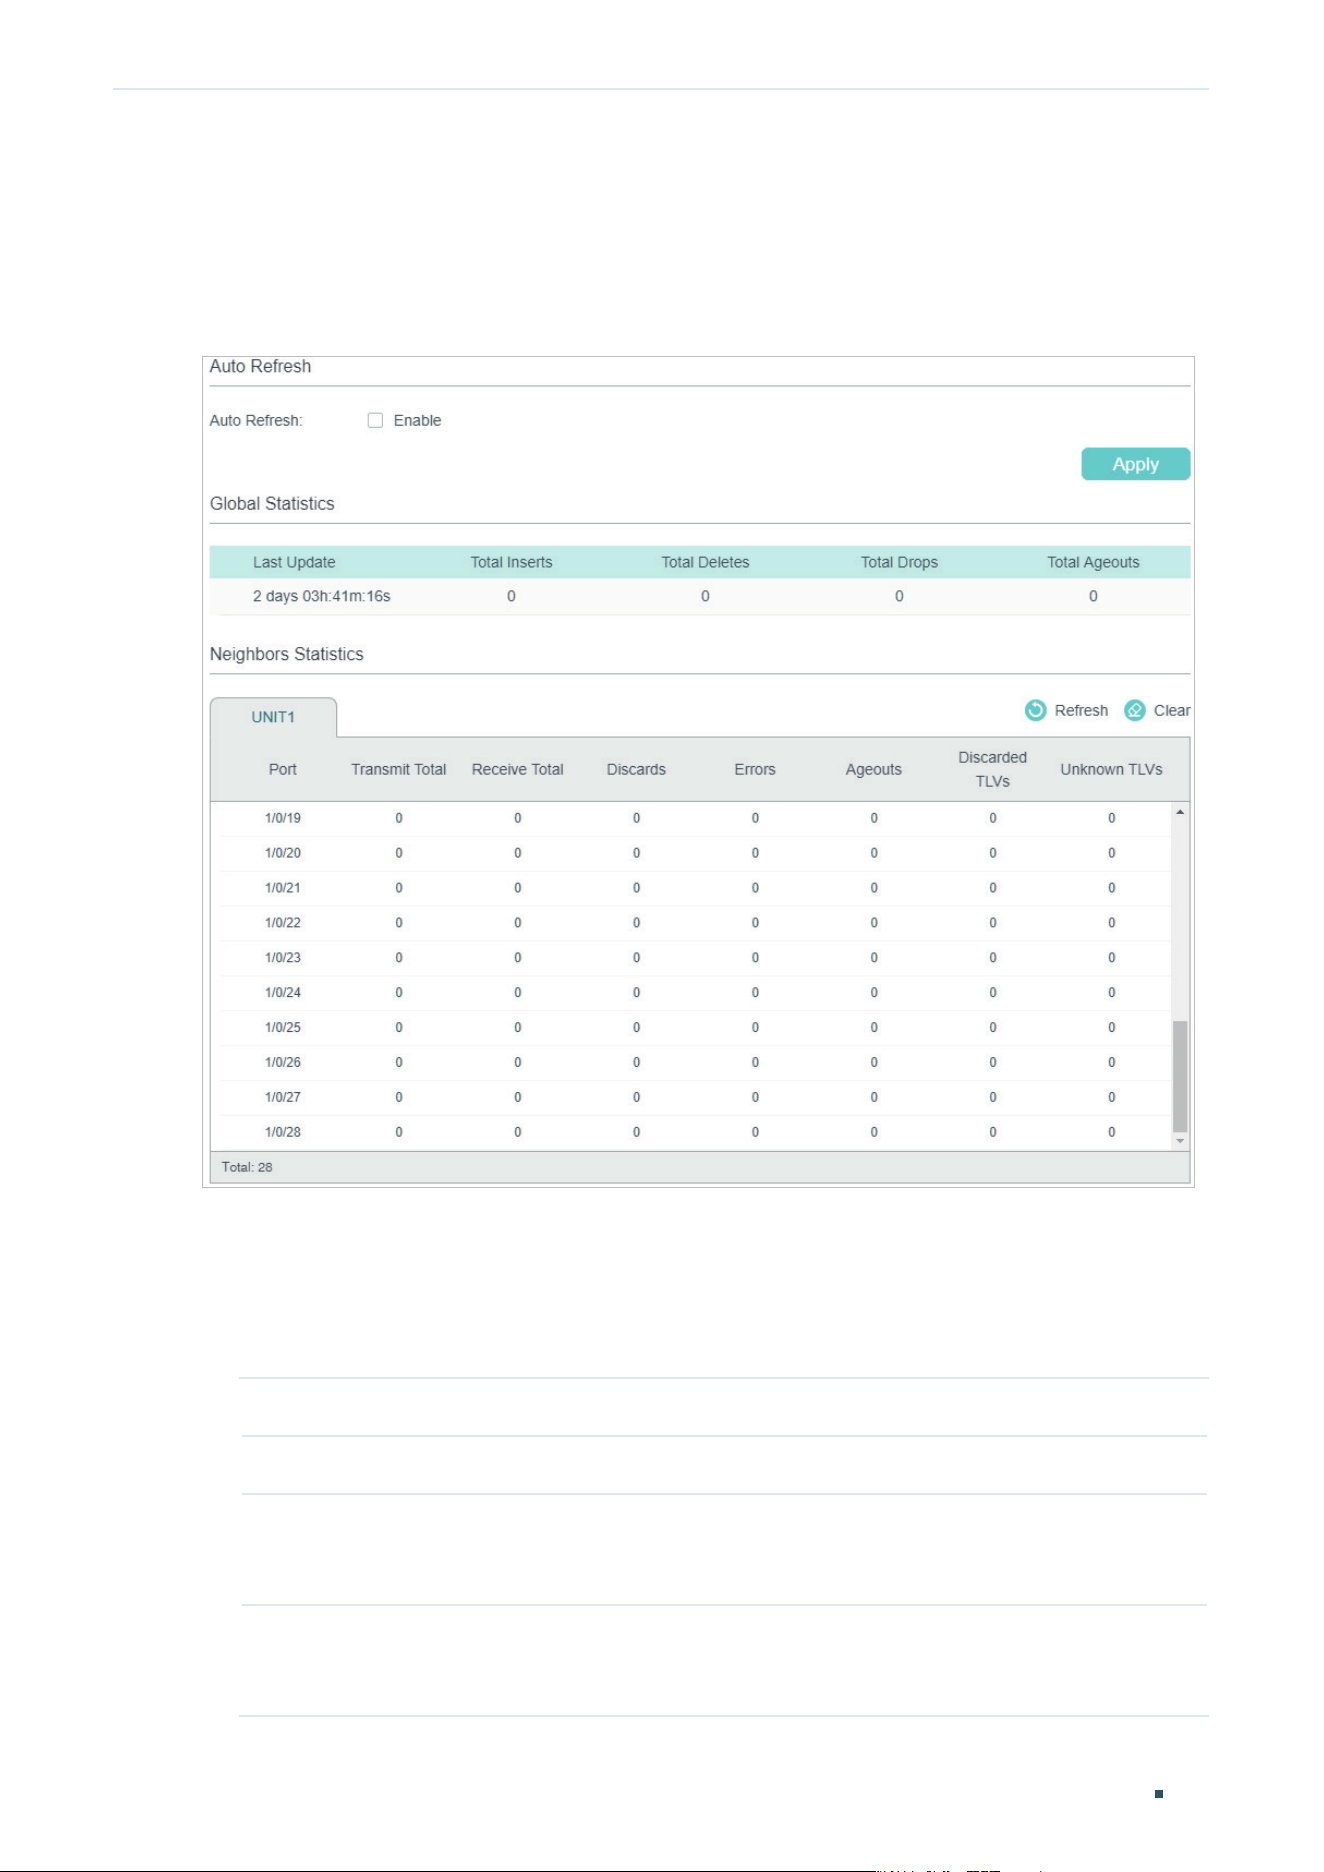Click the Receive Total column header

coord(518,769)
